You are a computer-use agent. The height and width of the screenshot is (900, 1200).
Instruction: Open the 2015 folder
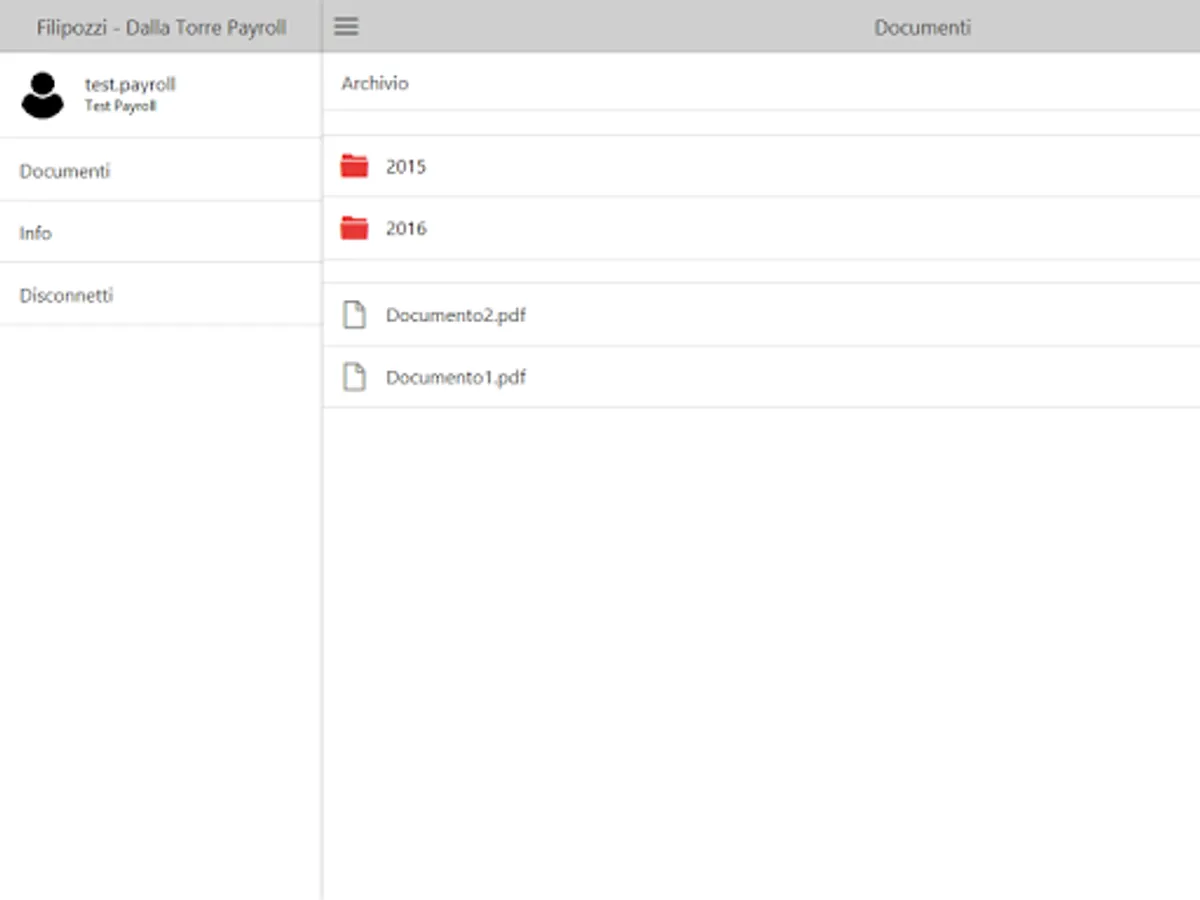(761, 166)
